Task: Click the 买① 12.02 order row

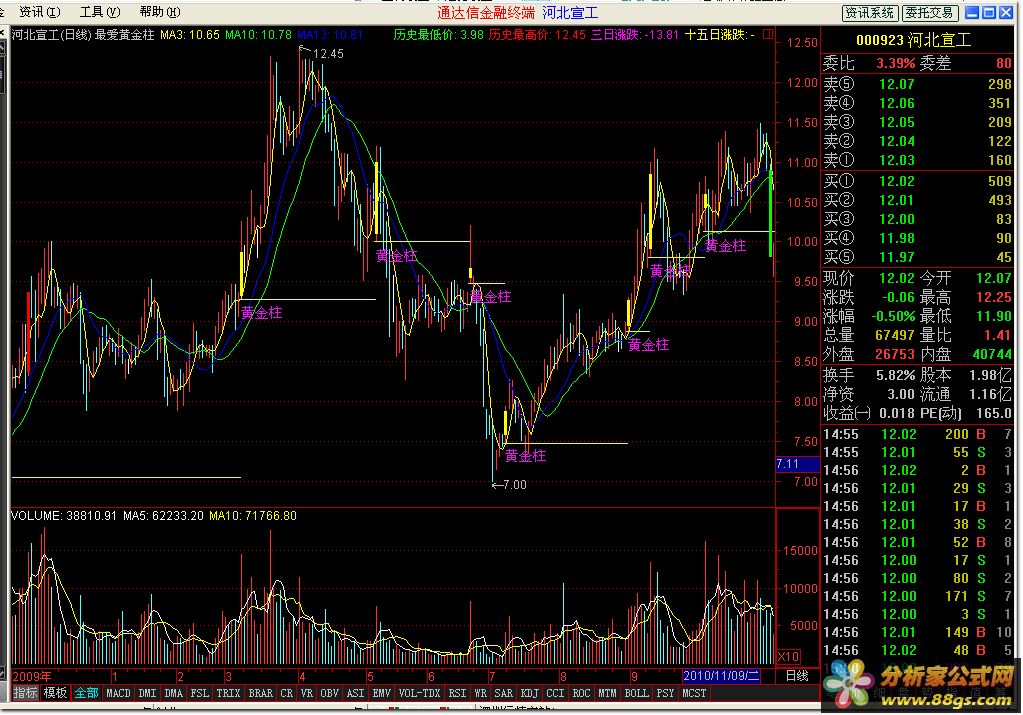Action: click(917, 181)
